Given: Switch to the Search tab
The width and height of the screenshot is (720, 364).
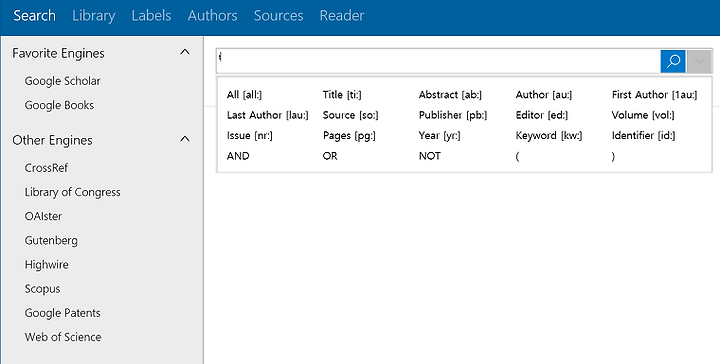Looking at the screenshot, I should coord(34,16).
